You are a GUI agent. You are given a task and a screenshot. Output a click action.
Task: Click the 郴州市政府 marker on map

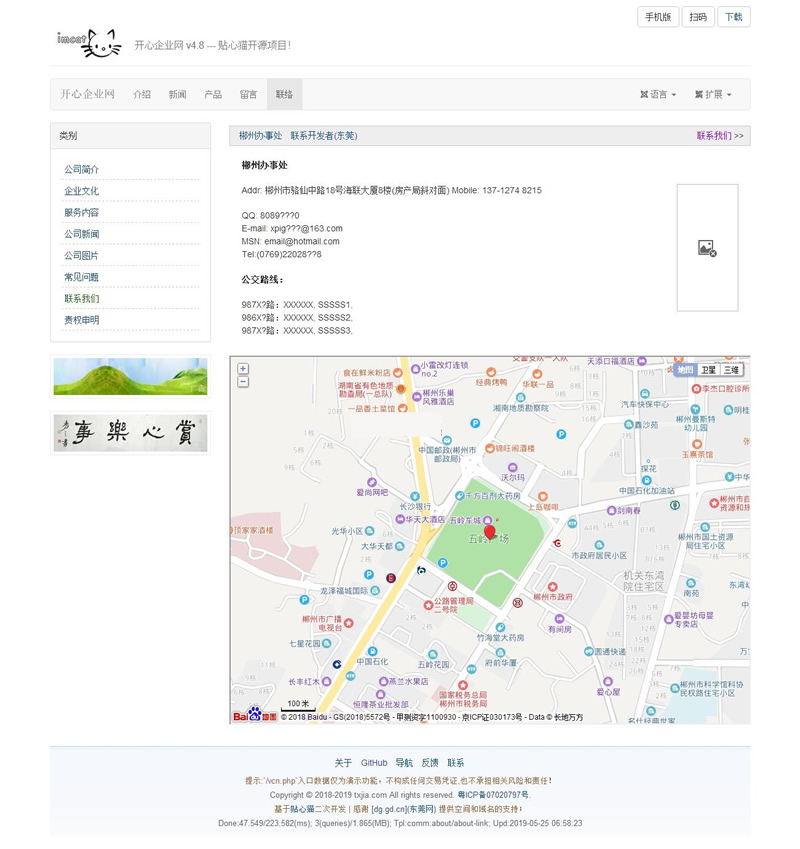(553, 587)
